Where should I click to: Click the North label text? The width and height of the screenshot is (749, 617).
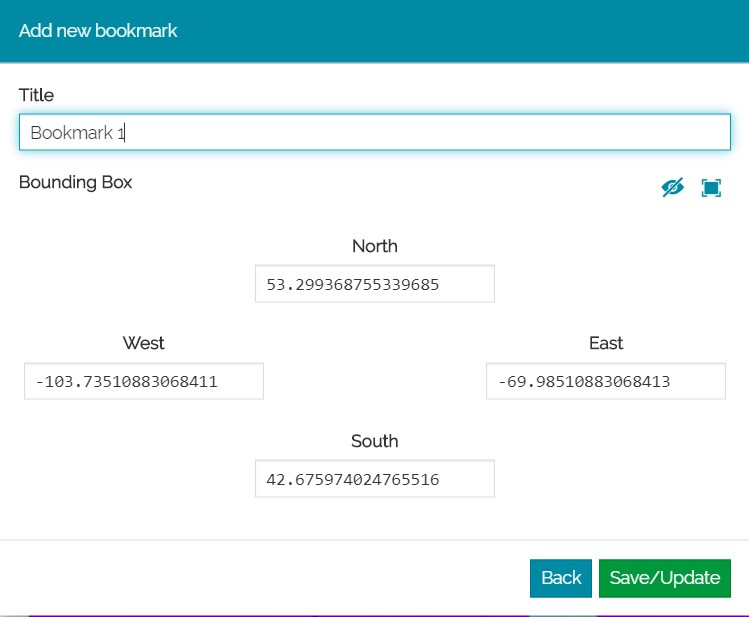coord(374,246)
